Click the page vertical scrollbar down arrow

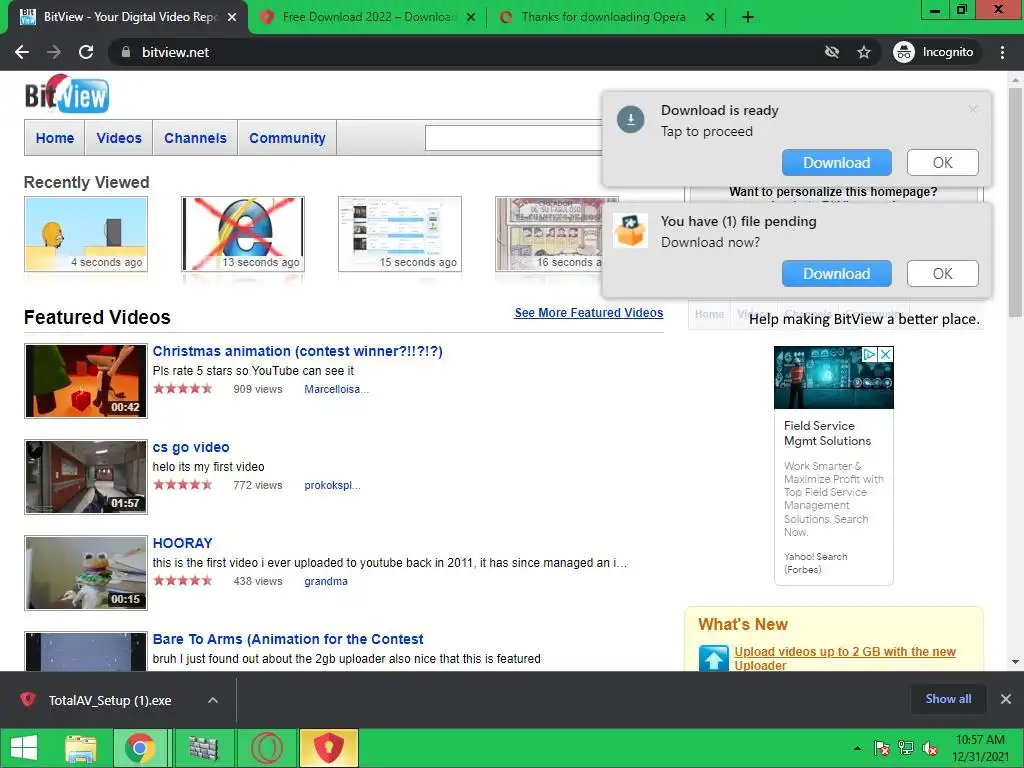pos(1015,662)
